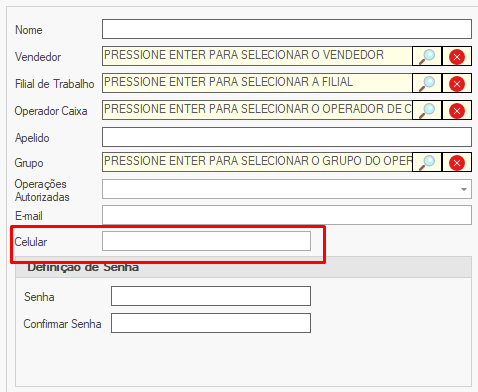Click inside Operações Autorizadas combo box
Image resolution: width=478 pixels, height=392 pixels.
(287, 189)
